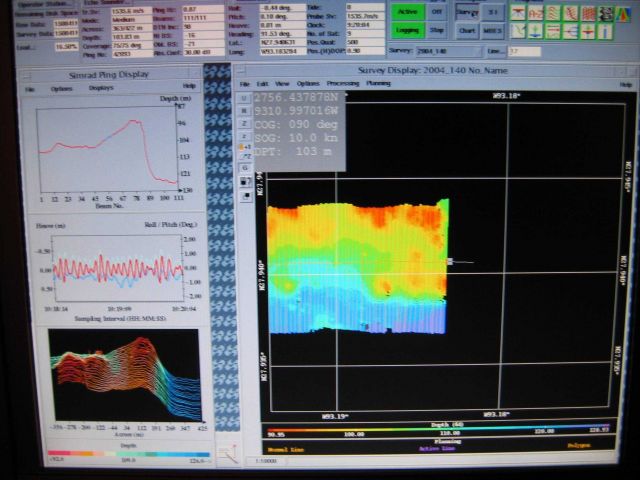This screenshot has height=480, width=640.
Task: Click the beam depth profile graph
Action: coord(109,150)
